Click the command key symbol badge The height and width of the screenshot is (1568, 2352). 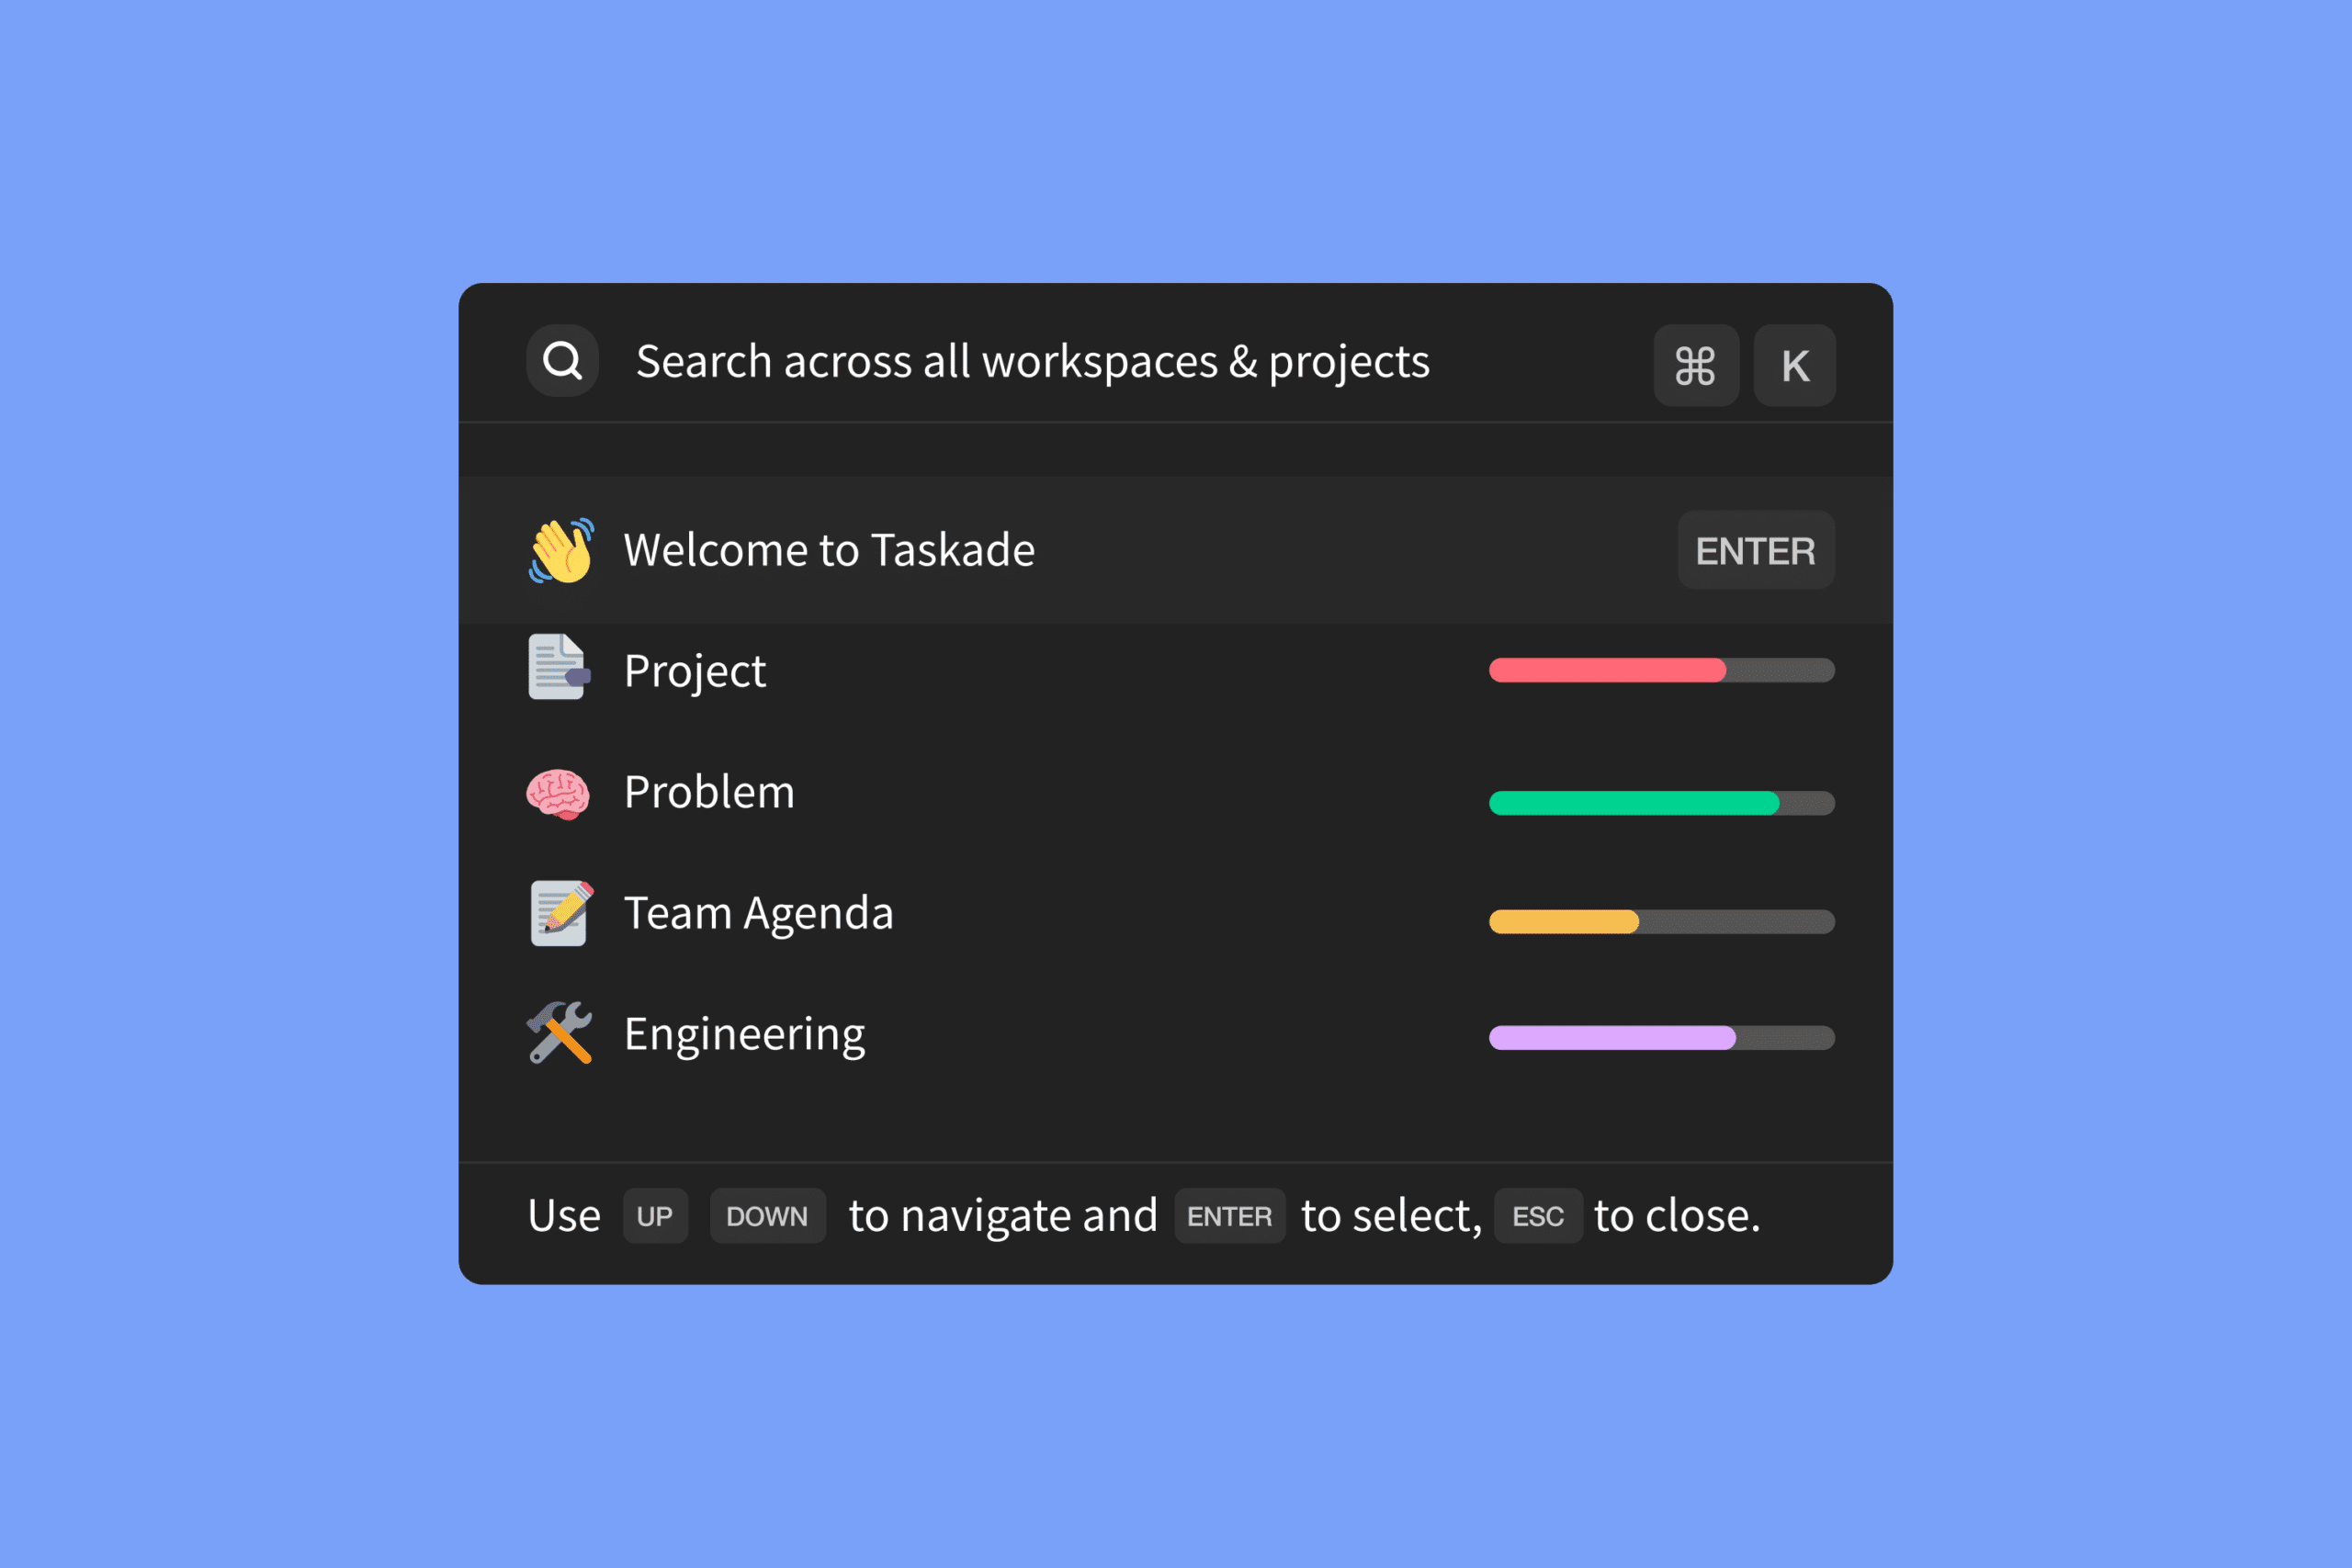coord(1697,366)
